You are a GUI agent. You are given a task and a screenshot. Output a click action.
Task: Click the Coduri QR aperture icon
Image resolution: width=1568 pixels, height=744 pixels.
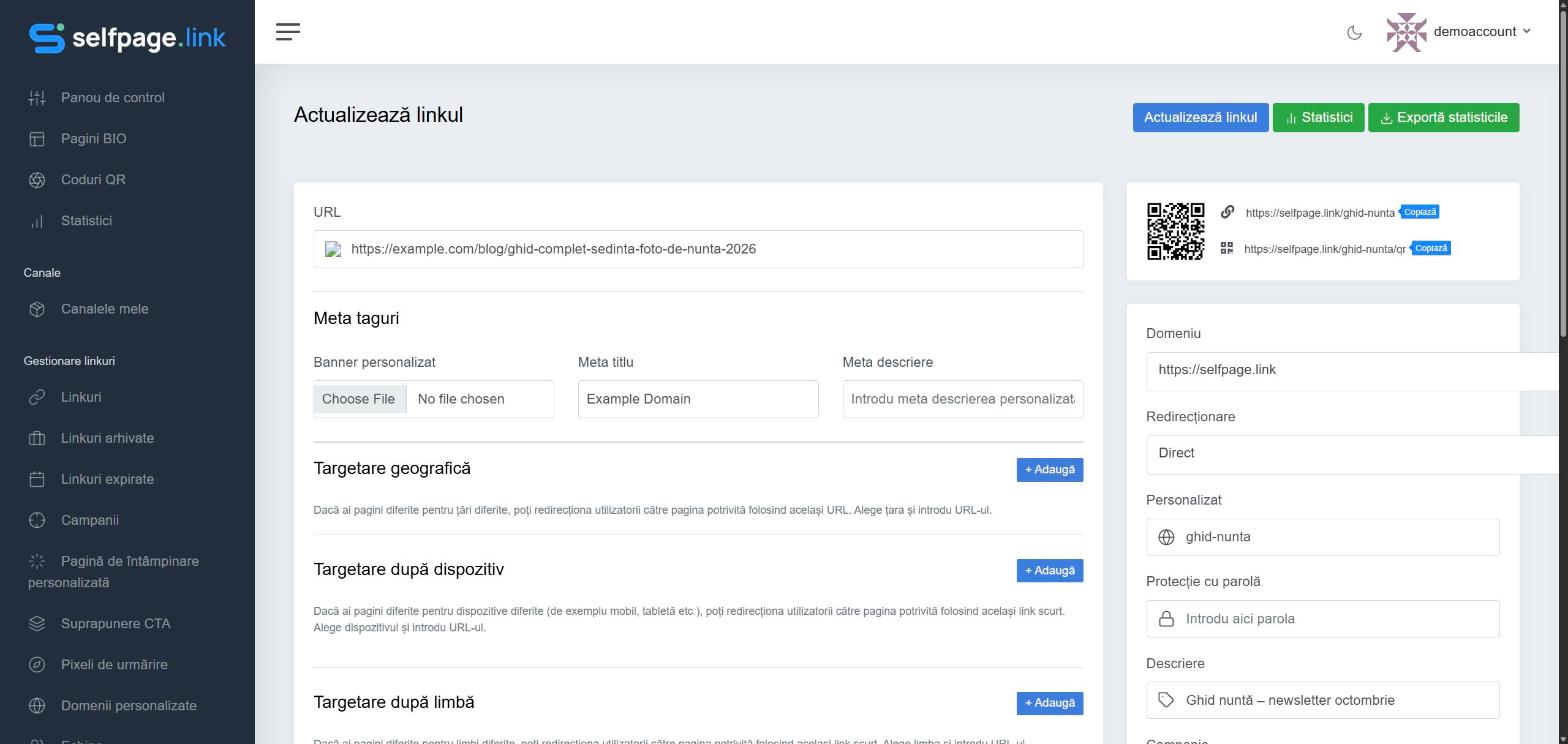pos(37,180)
